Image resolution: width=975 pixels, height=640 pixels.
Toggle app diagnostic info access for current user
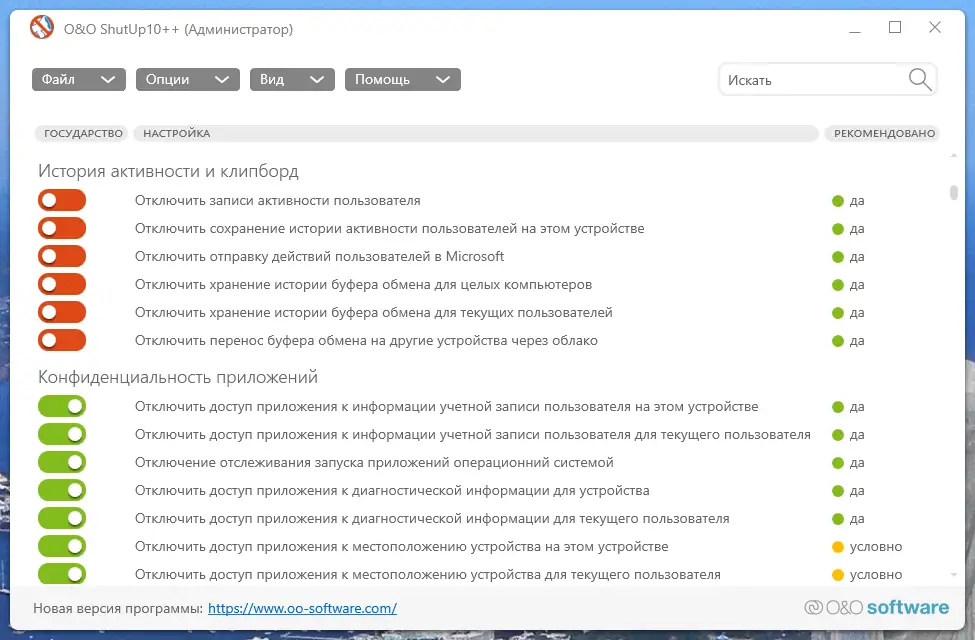62,518
